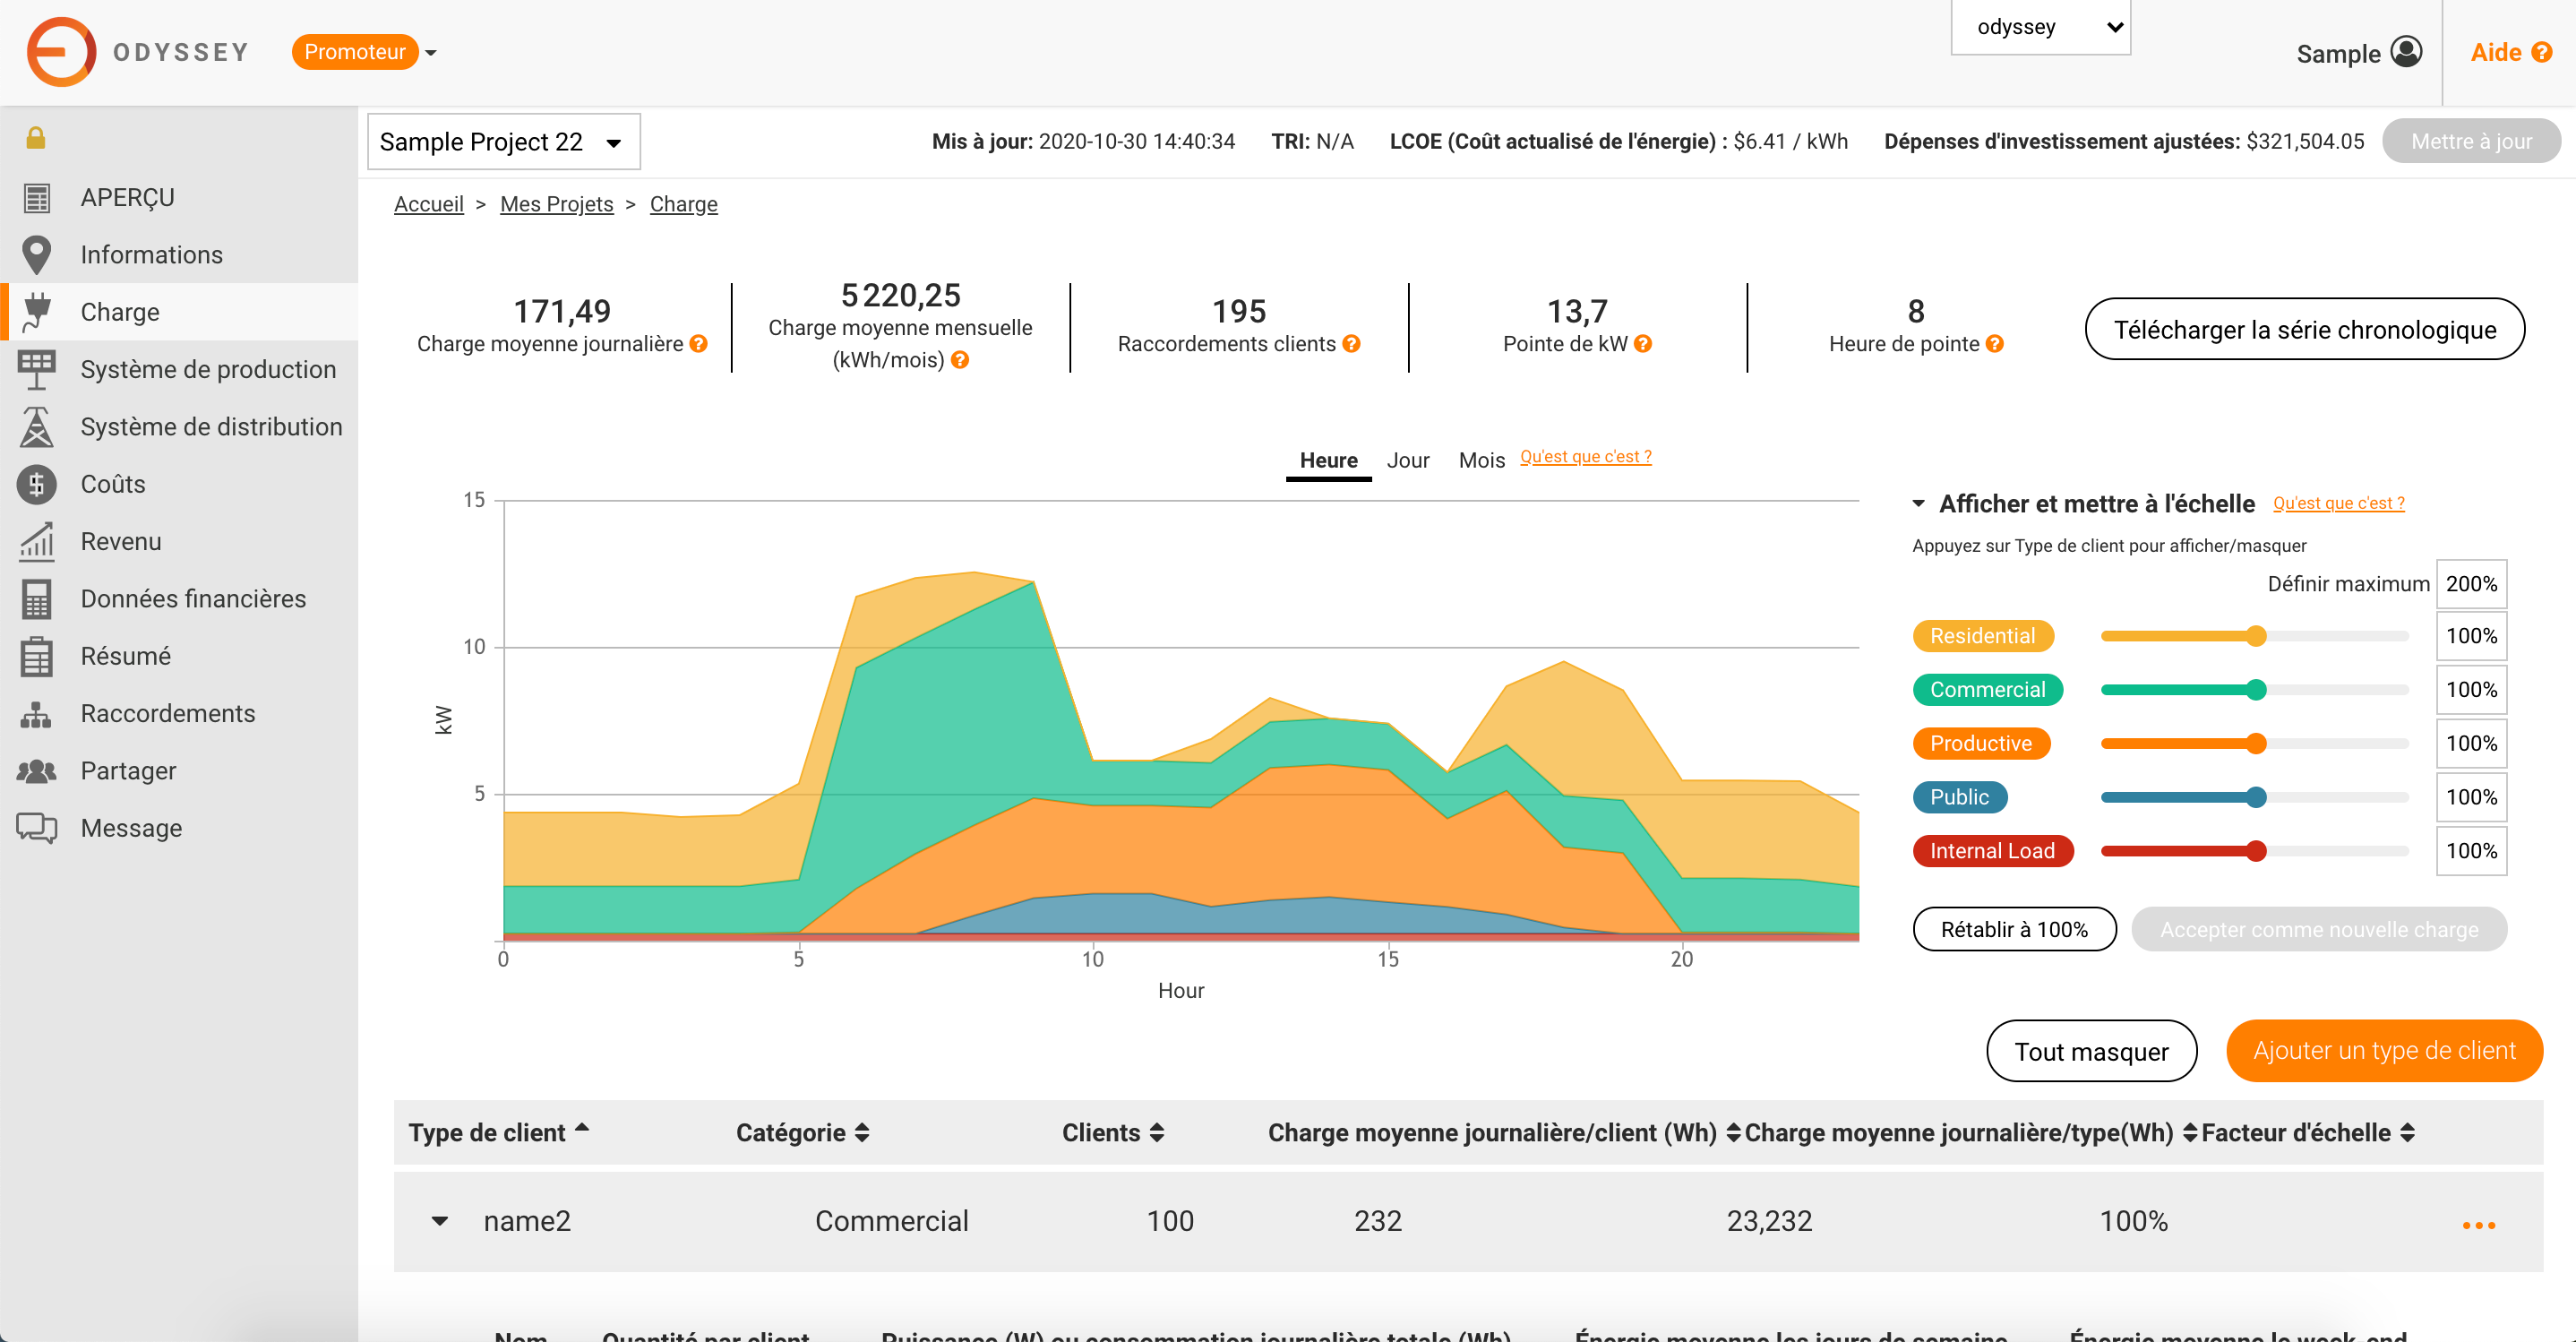Open the Système de production panel icon
This screenshot has height=1342, width=2576.
point(37,369)
